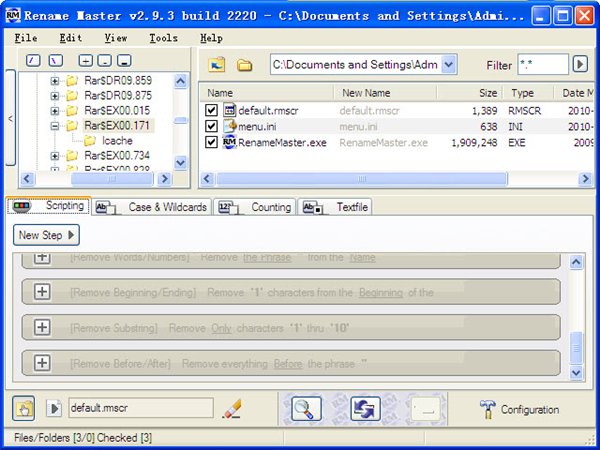Click the default.rmscr file icon

coord(229,110)
